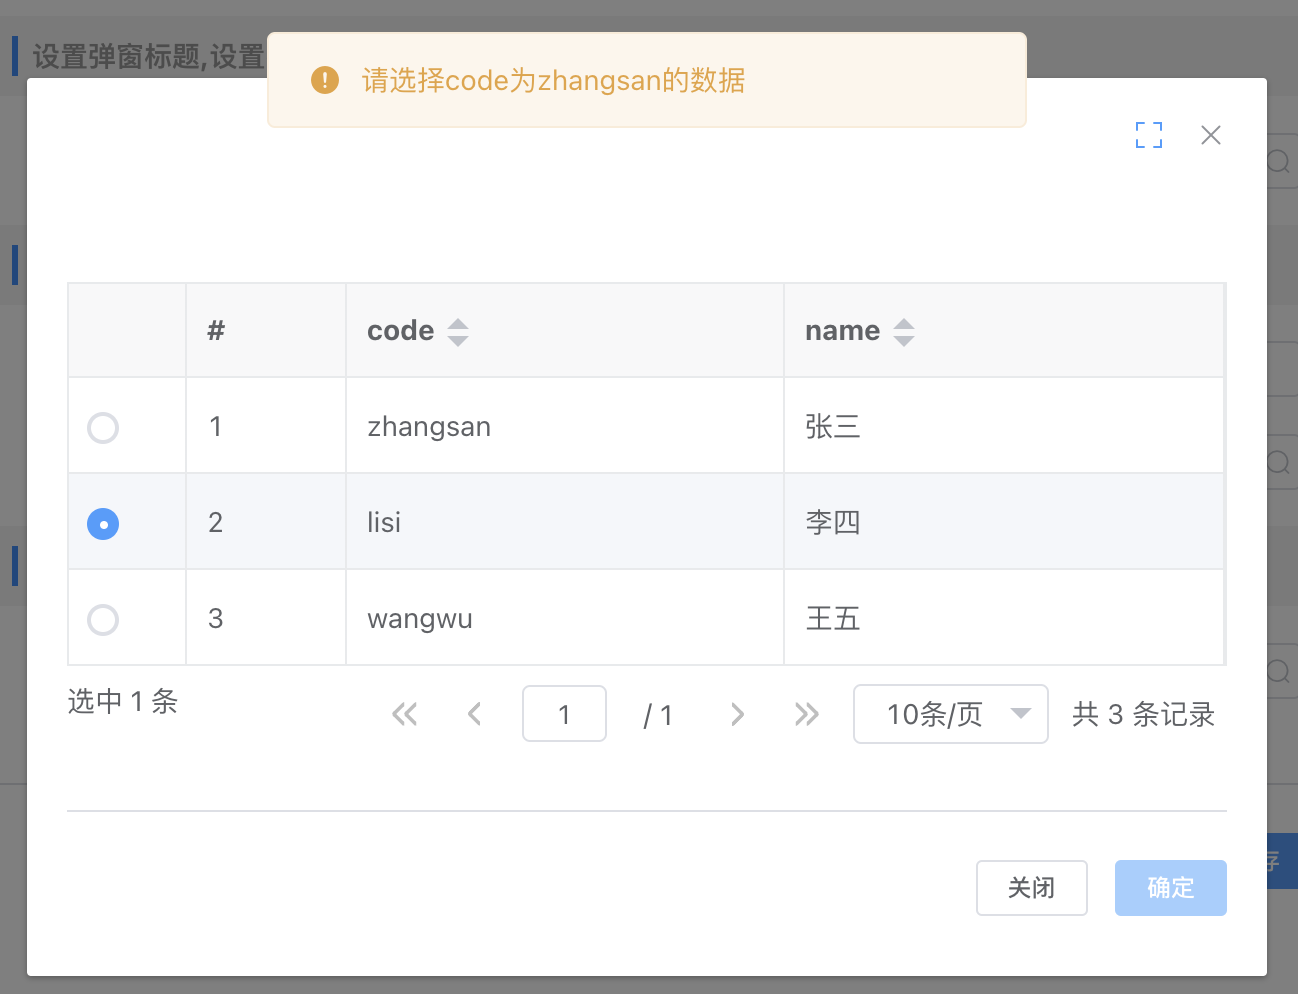The image size is (1298, 994).
Task: Click the 确定 confirm button
Action: [1170, 888]
